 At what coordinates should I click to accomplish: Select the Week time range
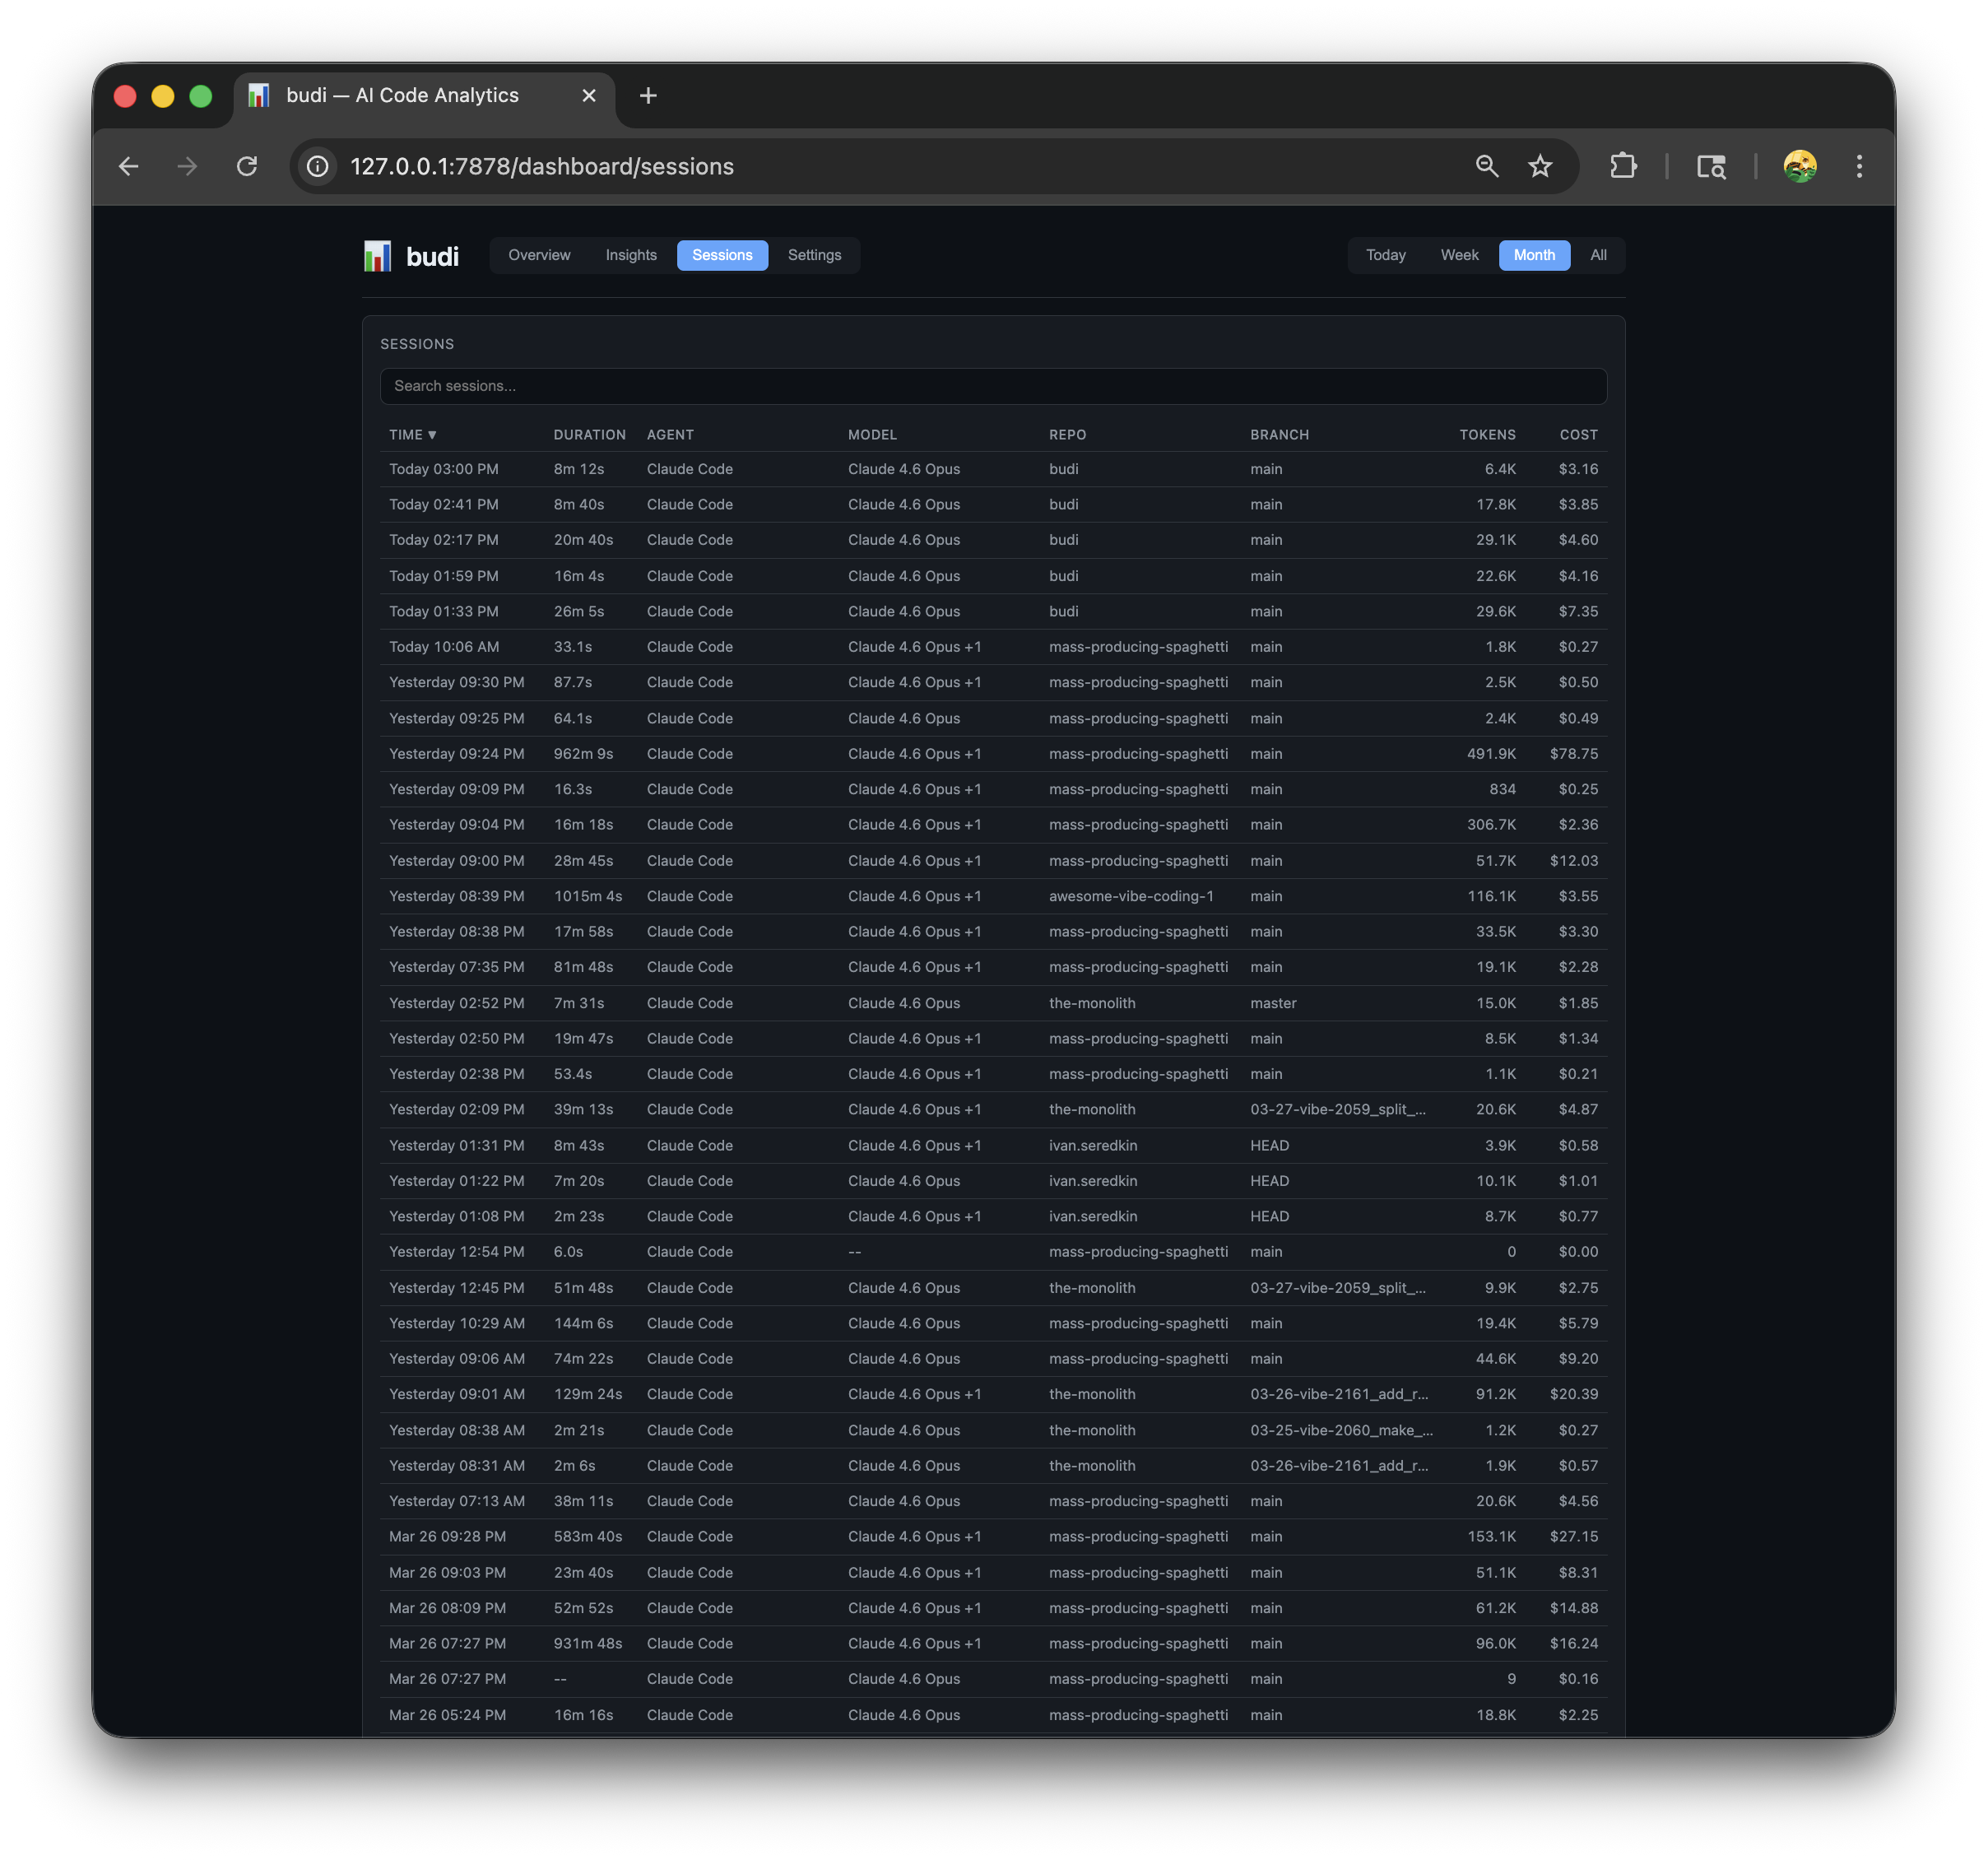click(x=1459, y=255)
